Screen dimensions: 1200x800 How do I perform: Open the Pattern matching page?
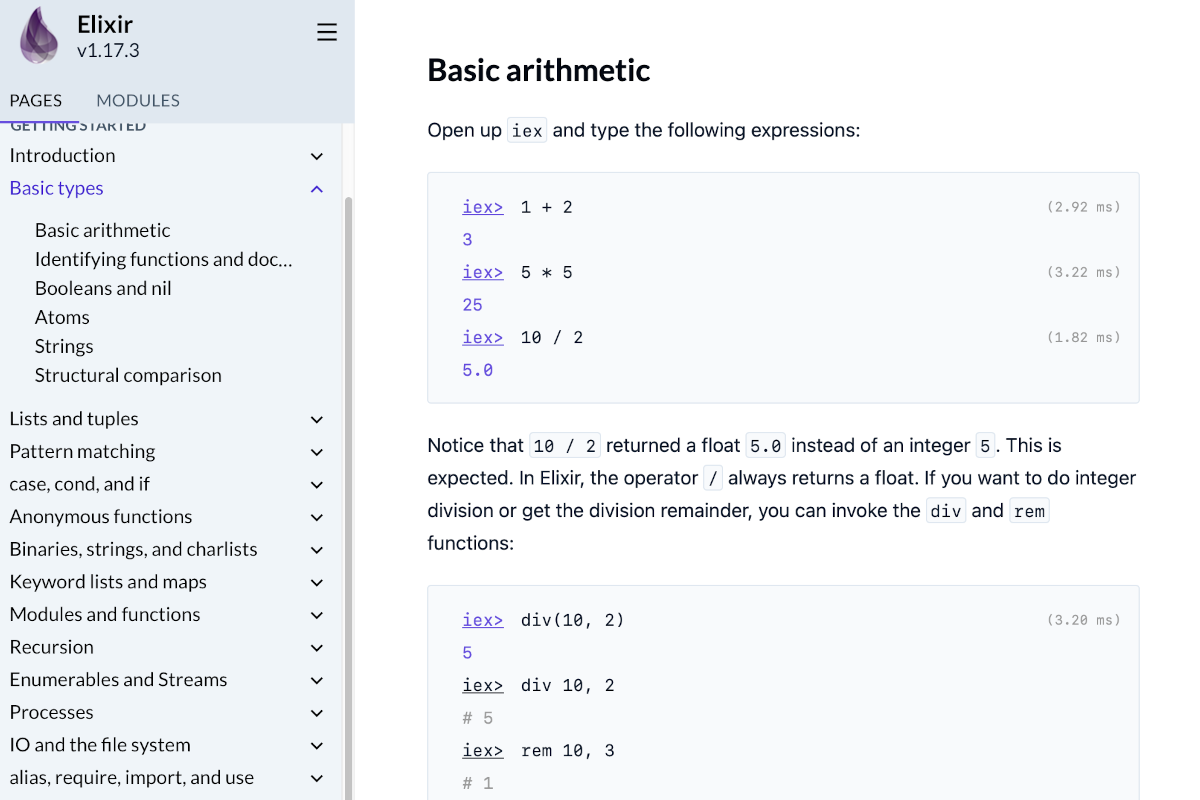[82, 451]
